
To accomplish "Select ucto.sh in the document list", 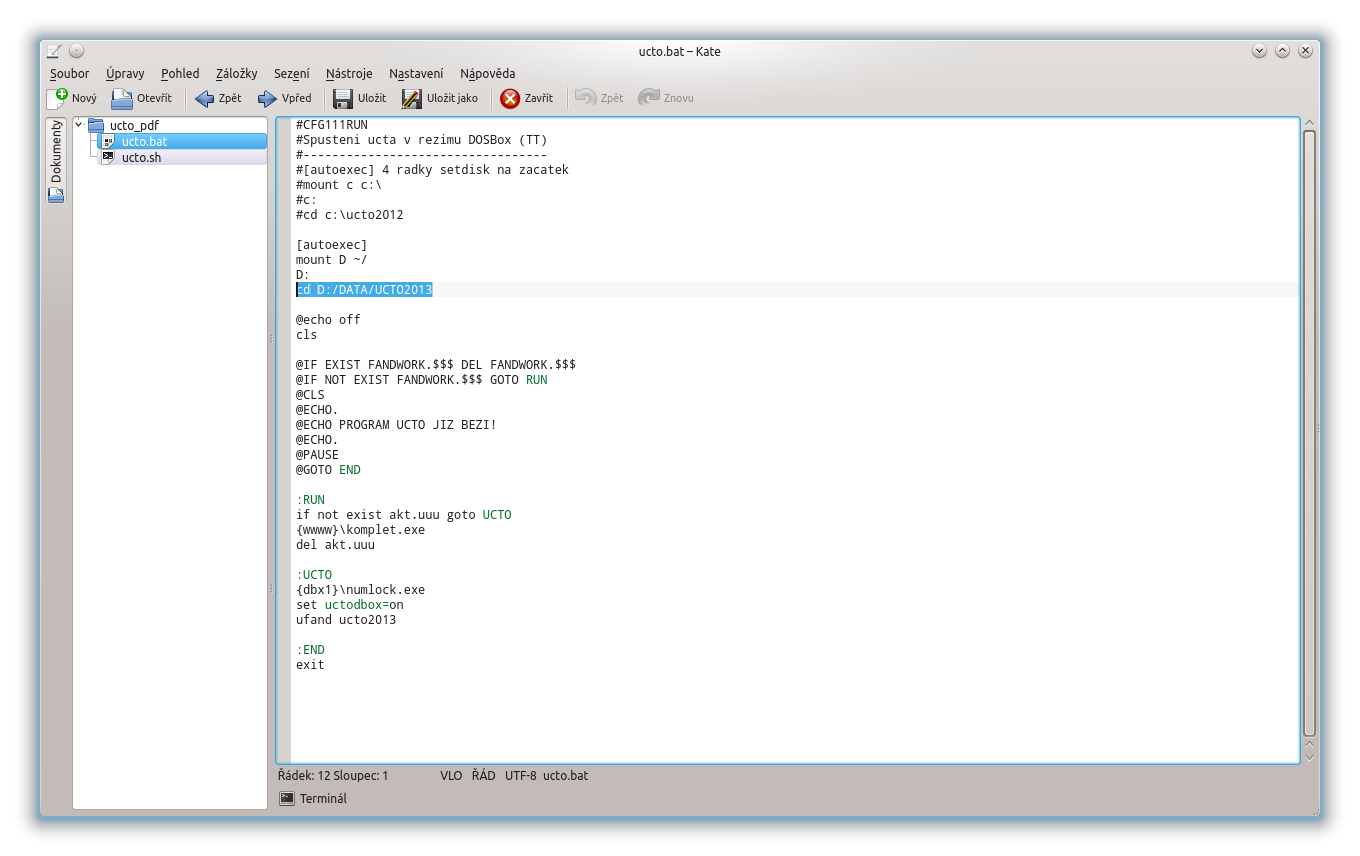I will click(x=182, y=157).
